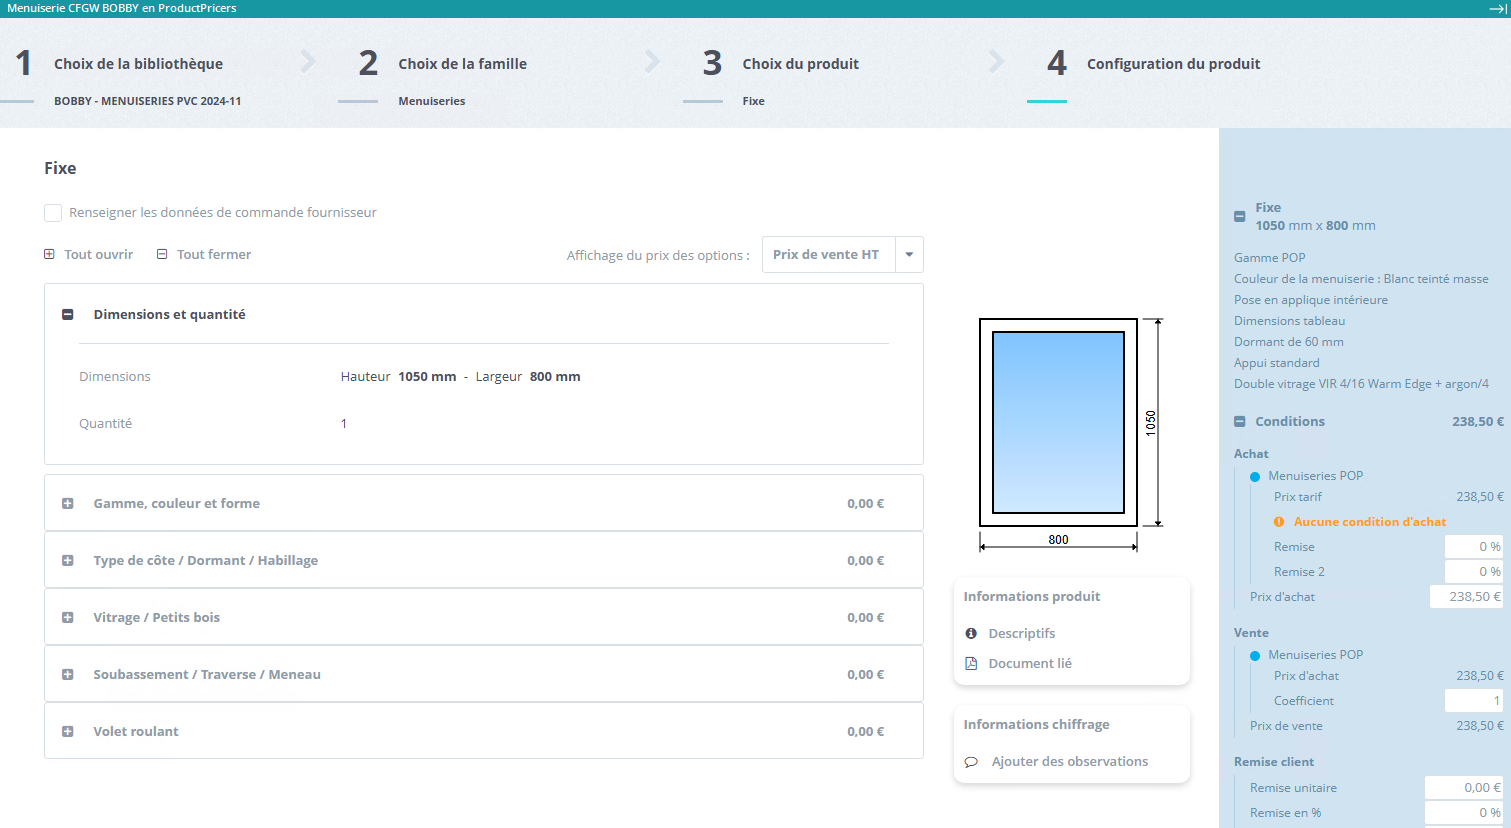Click the Descriptifs info icon
This screenshot has height=828, width=1511.
pyautogui.click(x=971, y=633)
